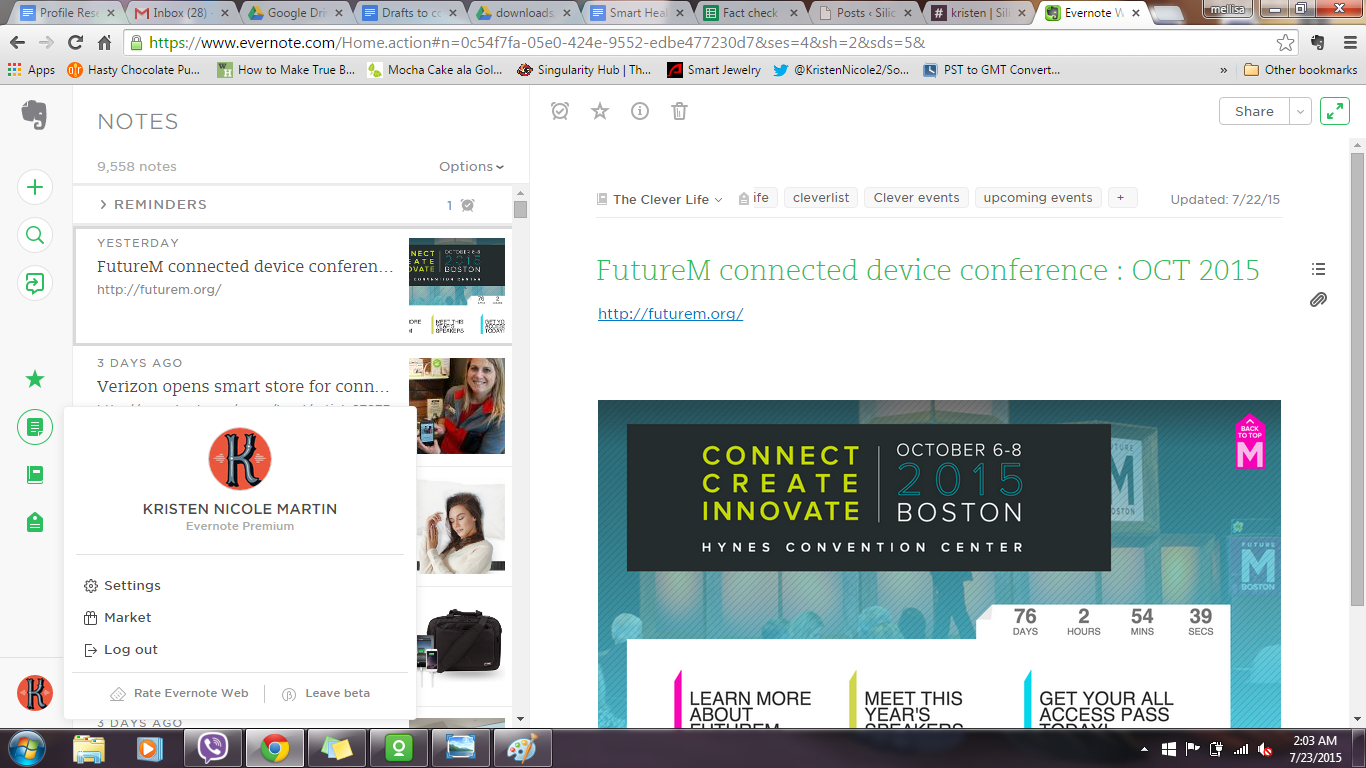Open Settings from the account menu
The width and height of the screenshot is (1366, 768).
coord(122,586)
